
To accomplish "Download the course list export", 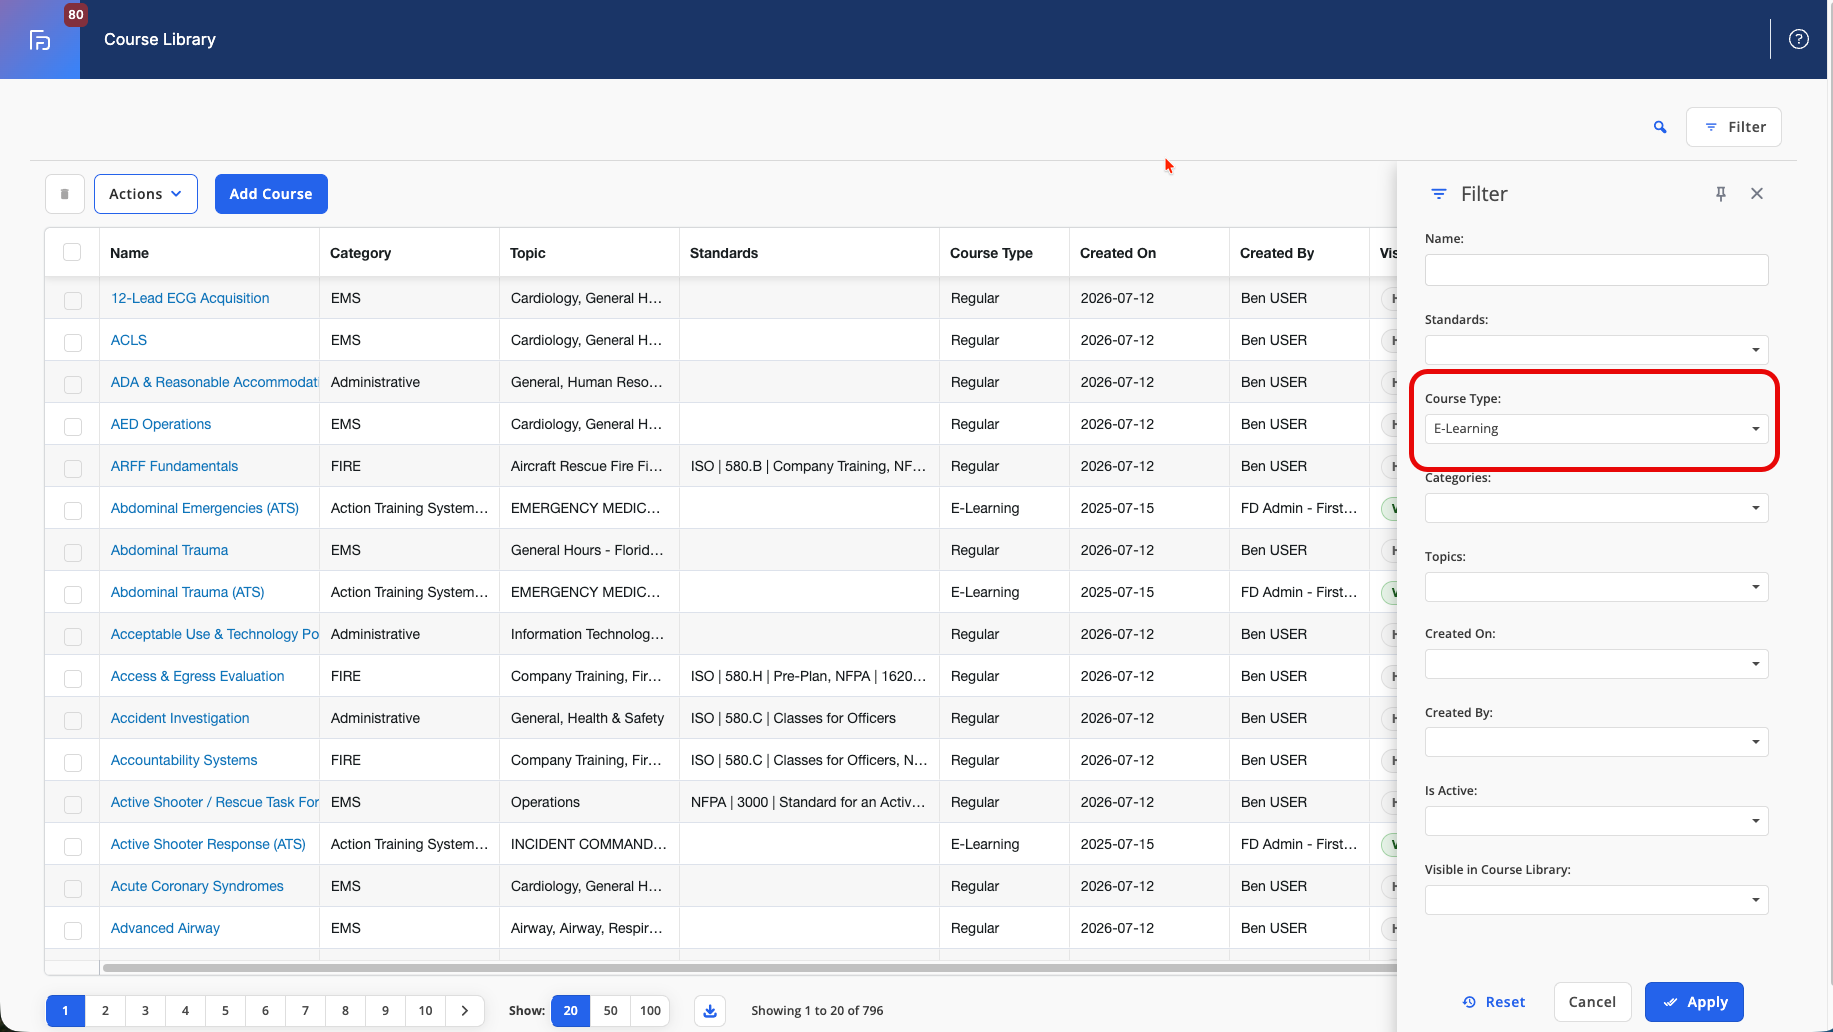I will 710,1011.
